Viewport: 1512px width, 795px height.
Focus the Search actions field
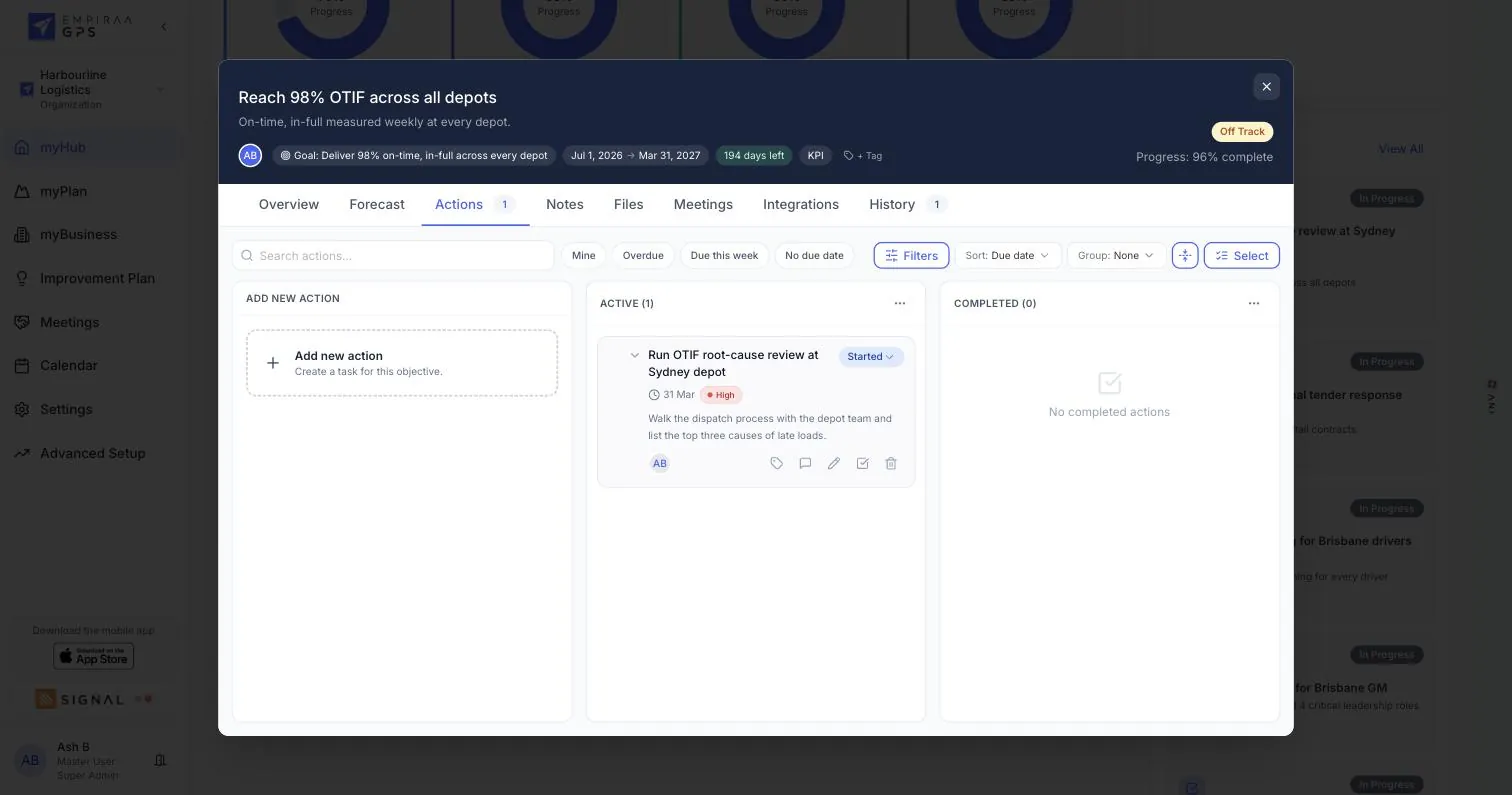393,255
